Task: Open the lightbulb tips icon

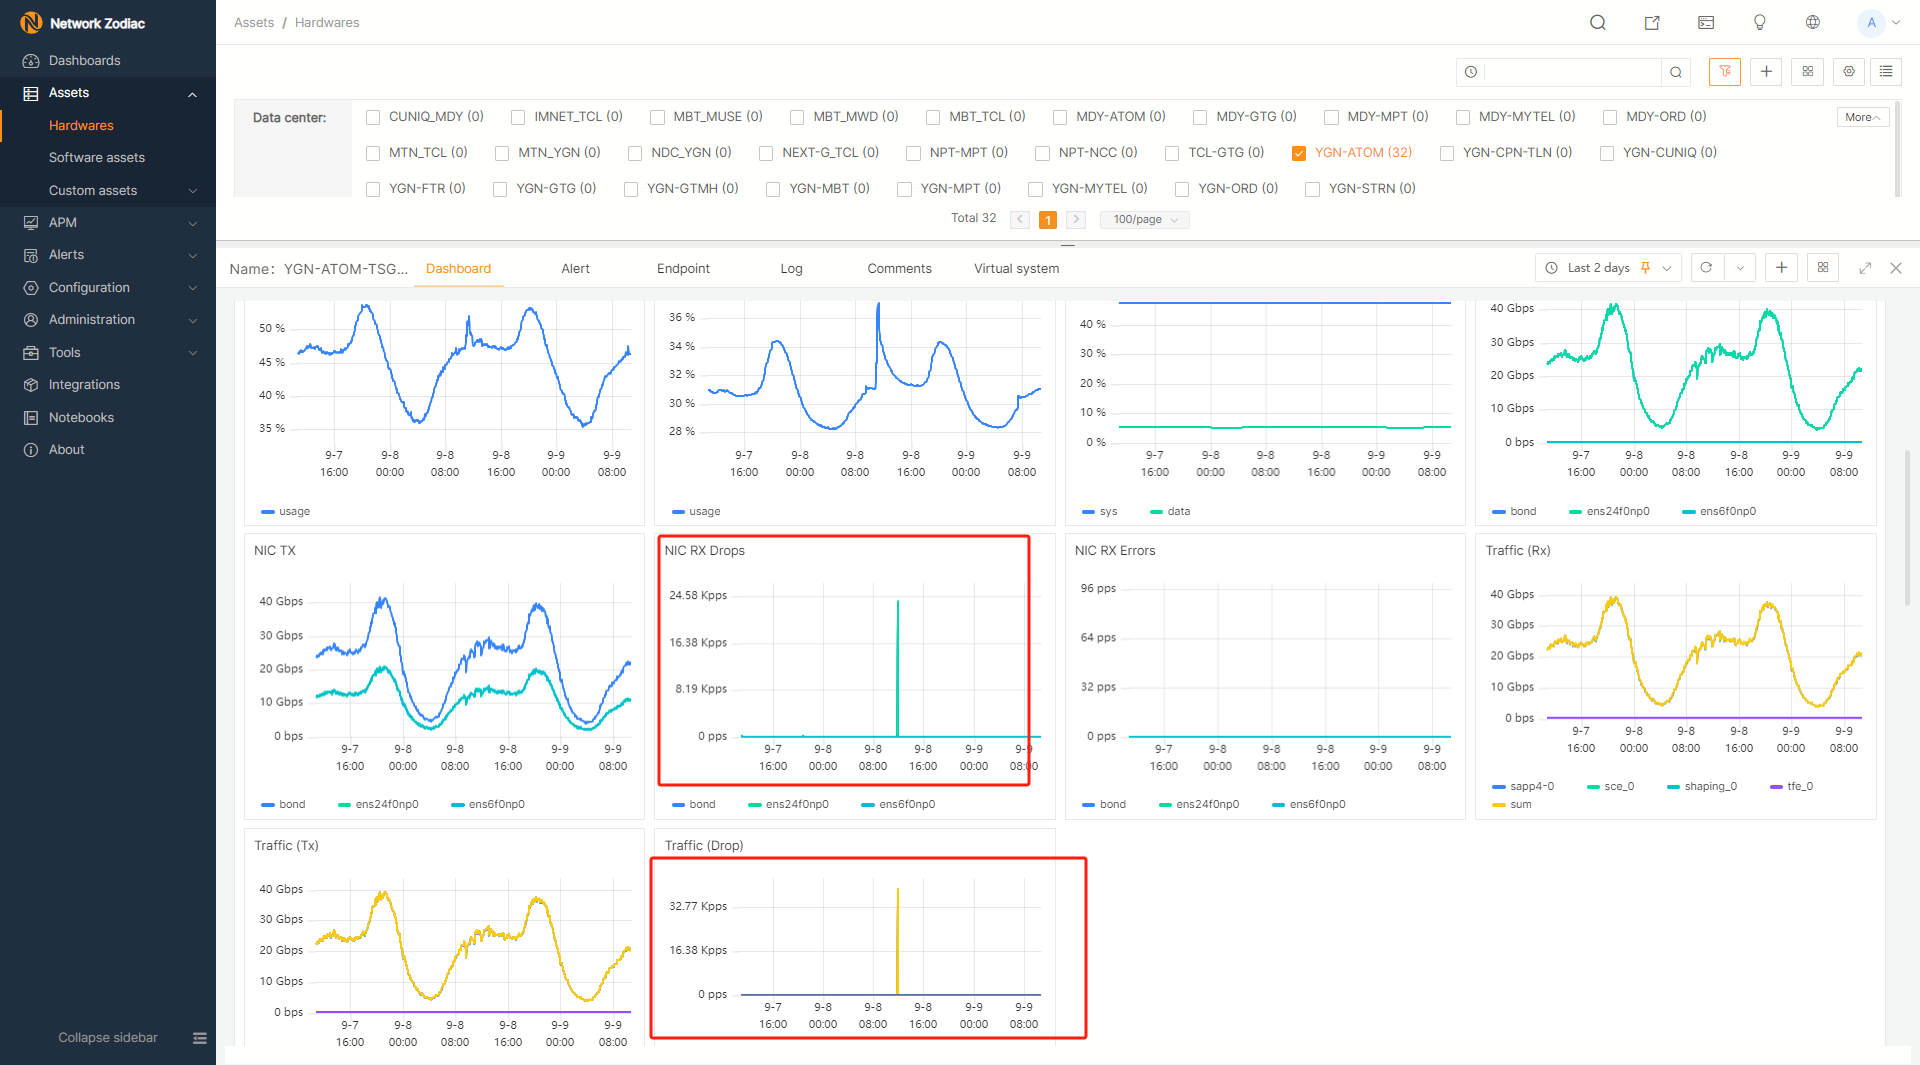Action: coord(1760,23)
